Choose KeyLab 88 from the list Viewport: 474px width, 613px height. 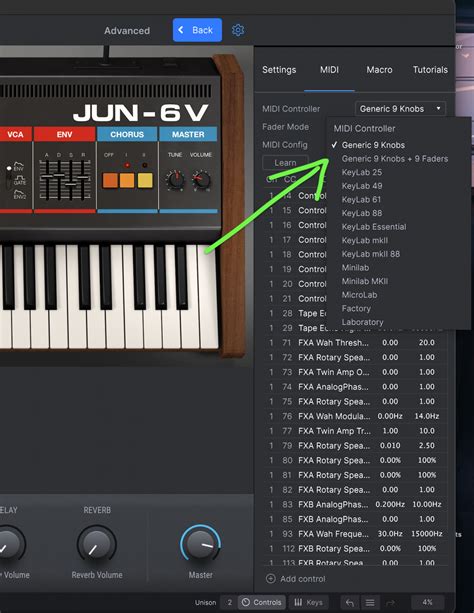(362, 213)
